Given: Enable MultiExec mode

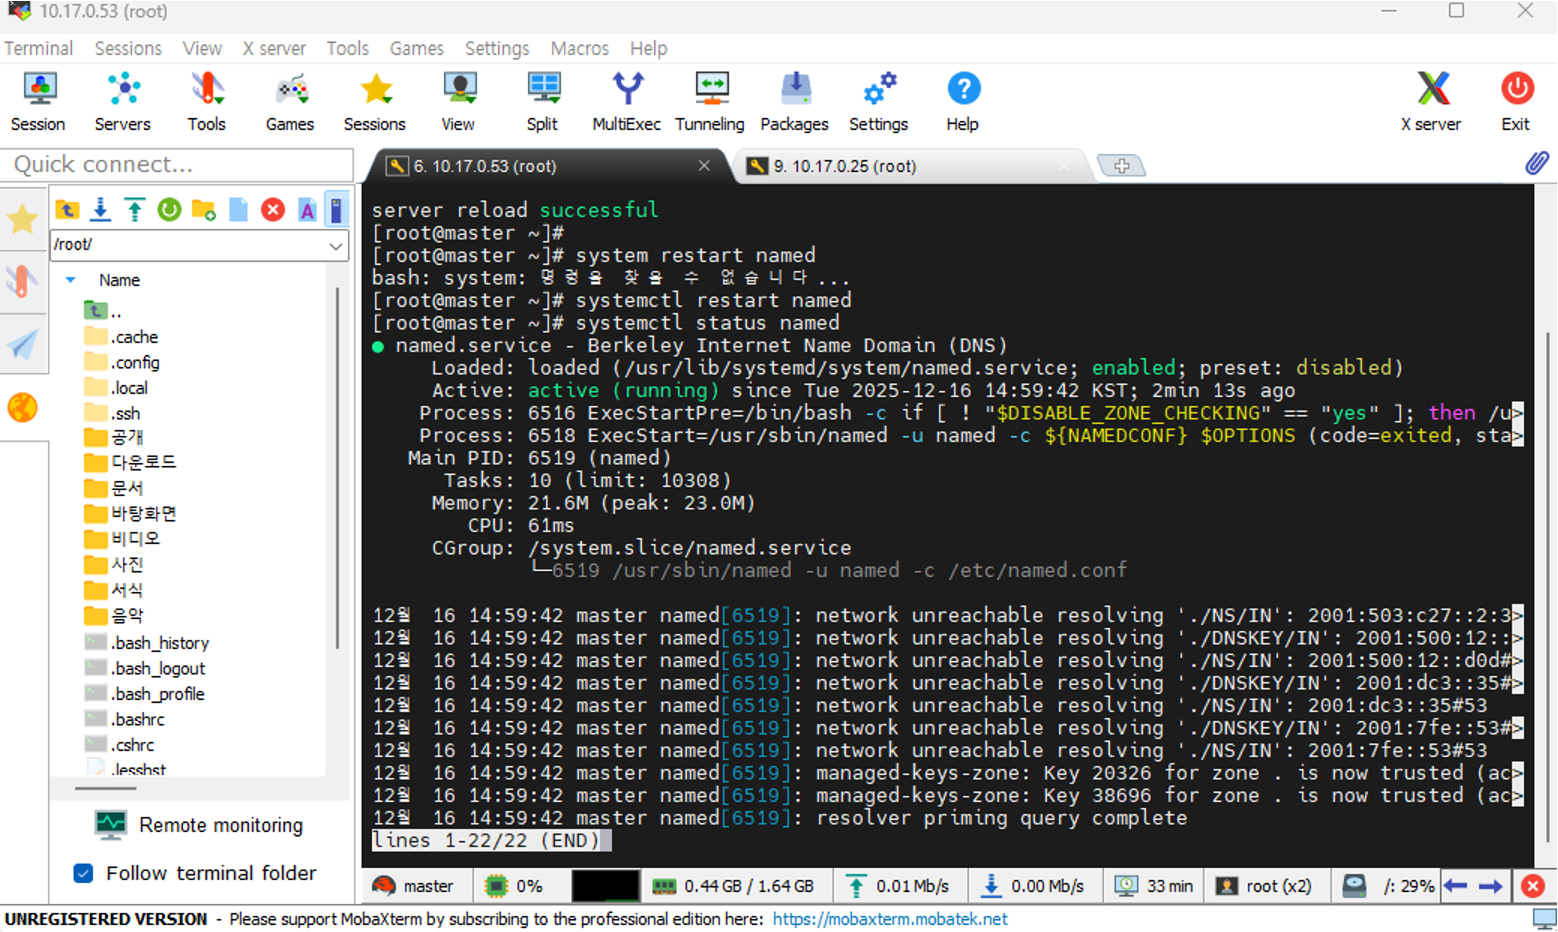Looking at the screenshot, I should point(627,102).
